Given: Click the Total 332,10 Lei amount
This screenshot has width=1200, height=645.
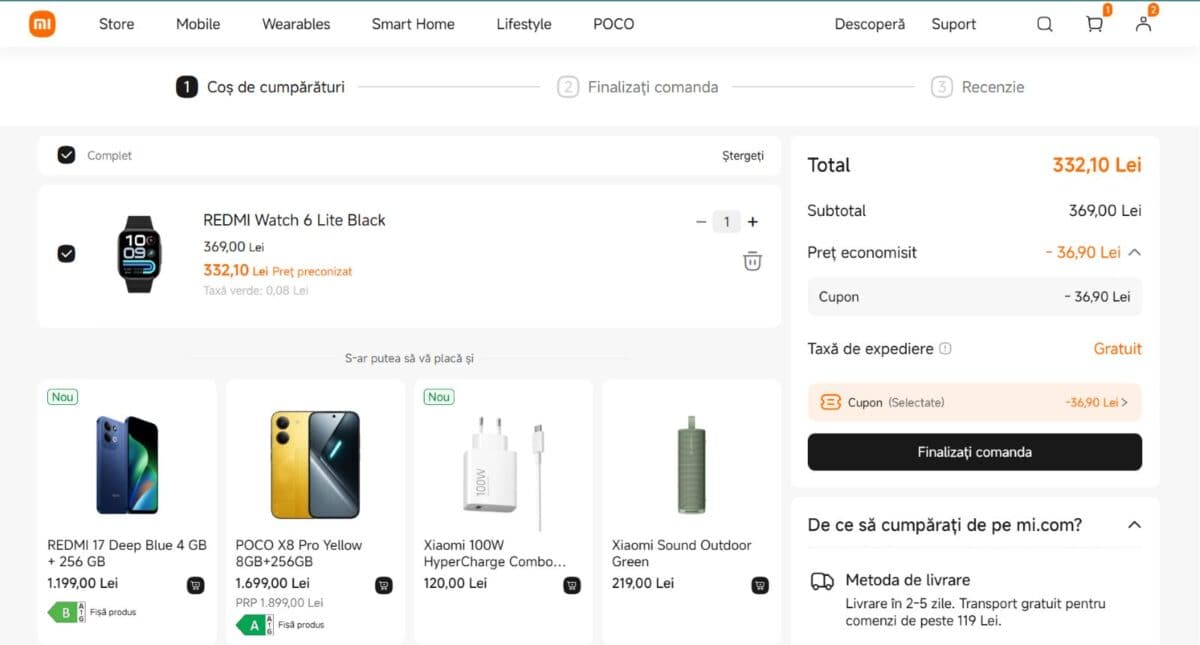Looking at the screenshot, I should [x=1097, y=165].
